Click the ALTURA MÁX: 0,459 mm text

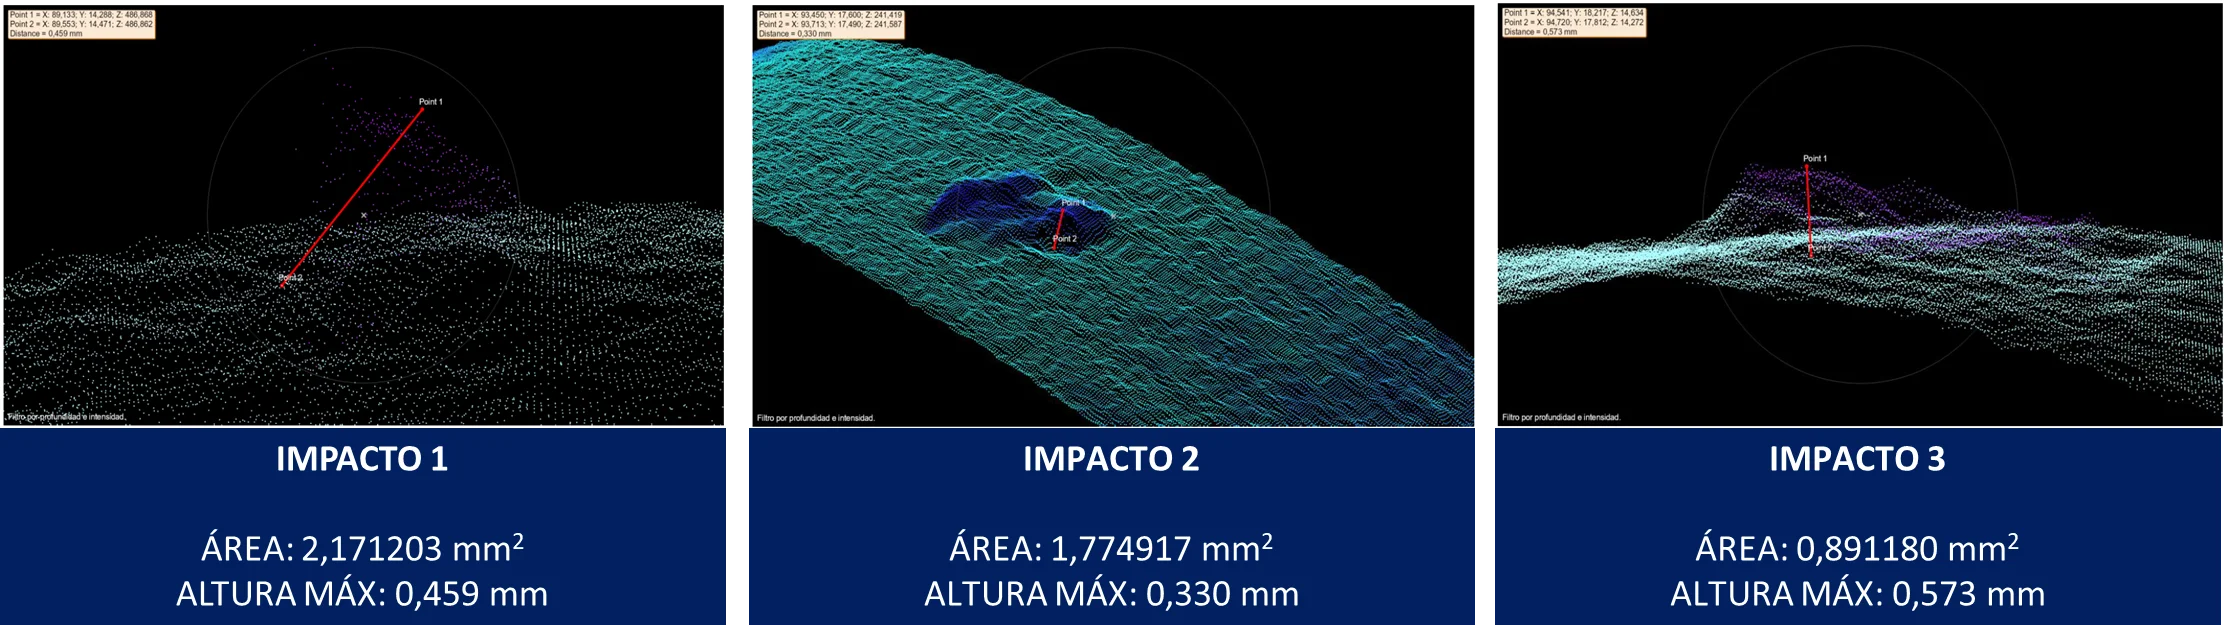362,594
